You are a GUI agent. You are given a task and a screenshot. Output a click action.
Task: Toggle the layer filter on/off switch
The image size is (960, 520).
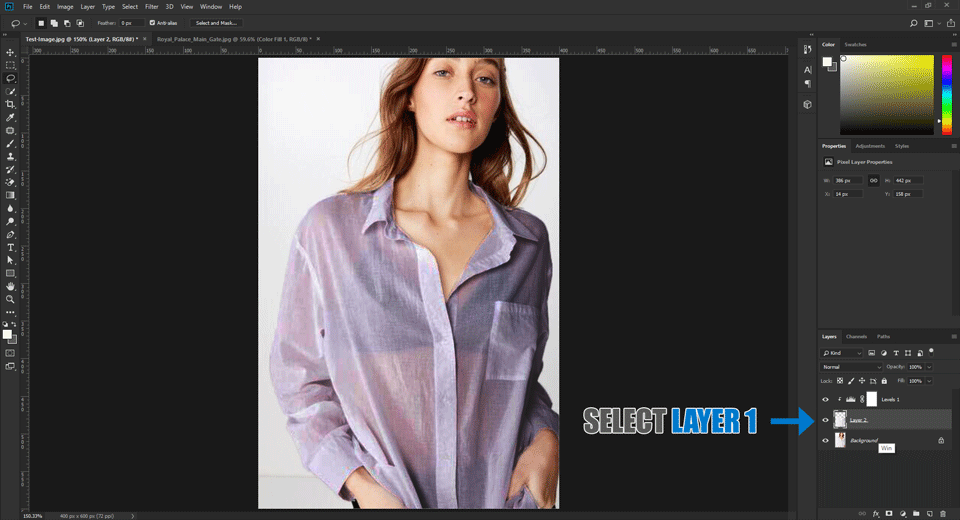[x=931, y=352]
